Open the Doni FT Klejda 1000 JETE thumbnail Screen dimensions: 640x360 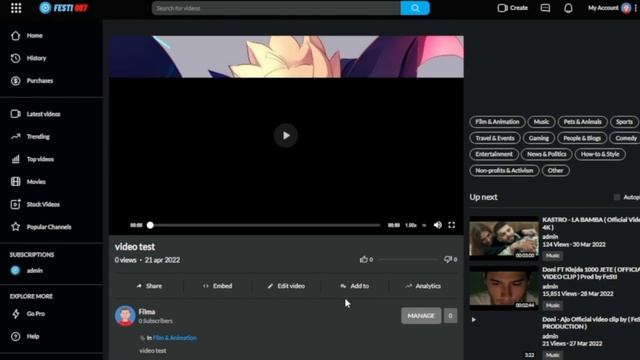(504, 288)
